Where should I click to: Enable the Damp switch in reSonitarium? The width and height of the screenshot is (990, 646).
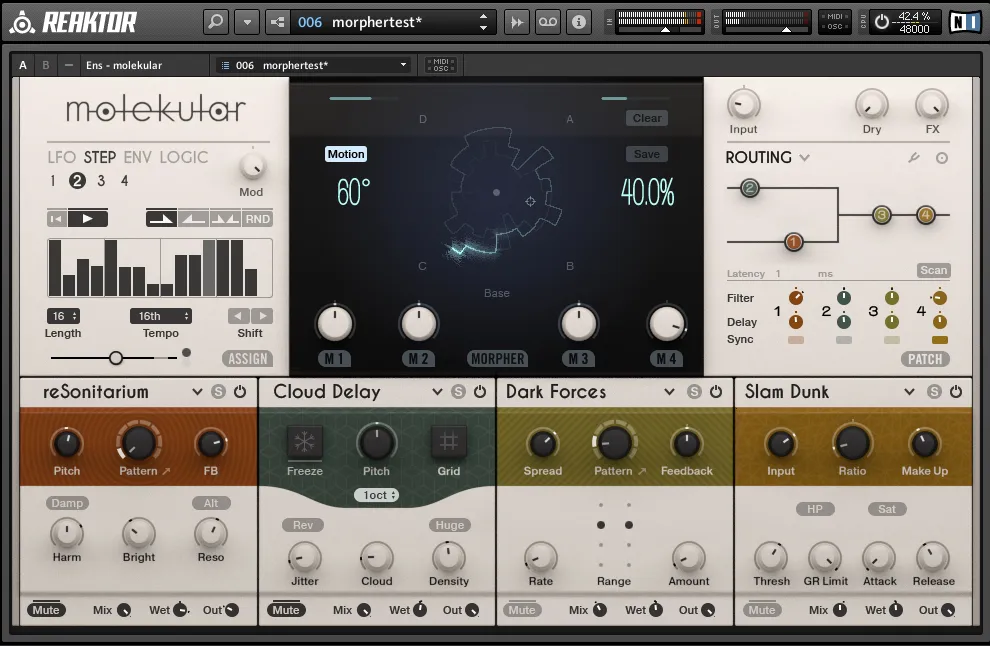[67, 503]
